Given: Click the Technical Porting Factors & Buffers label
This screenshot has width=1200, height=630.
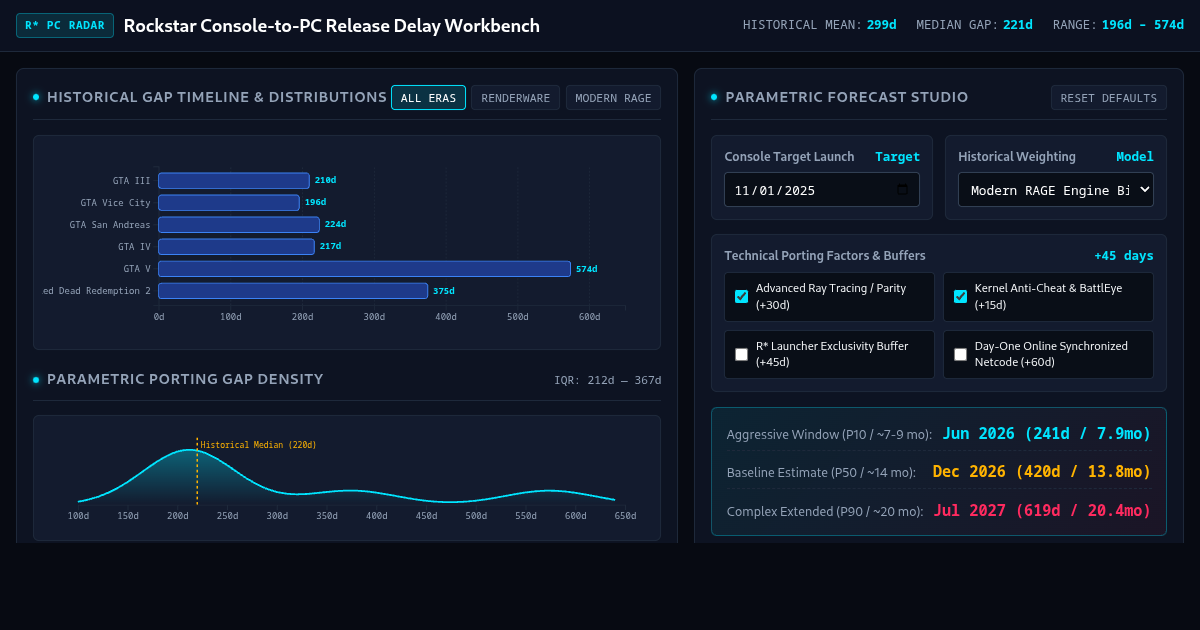Looking at the screenshot, I should (825, 256).
